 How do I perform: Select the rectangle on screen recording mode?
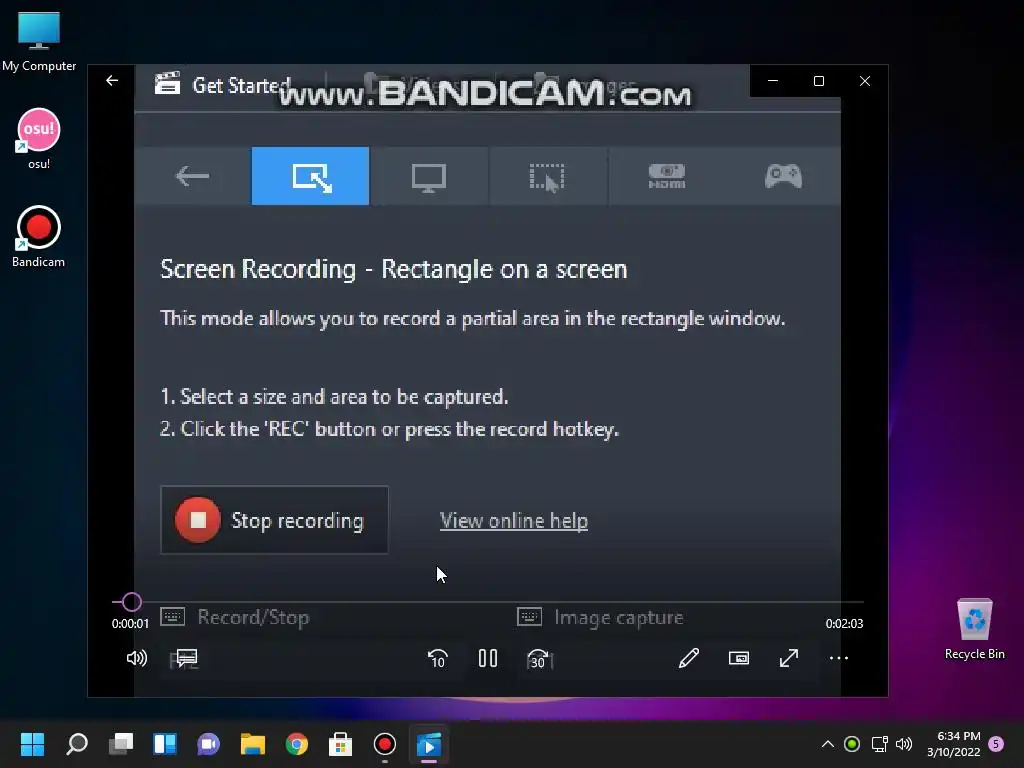point(310,176)
